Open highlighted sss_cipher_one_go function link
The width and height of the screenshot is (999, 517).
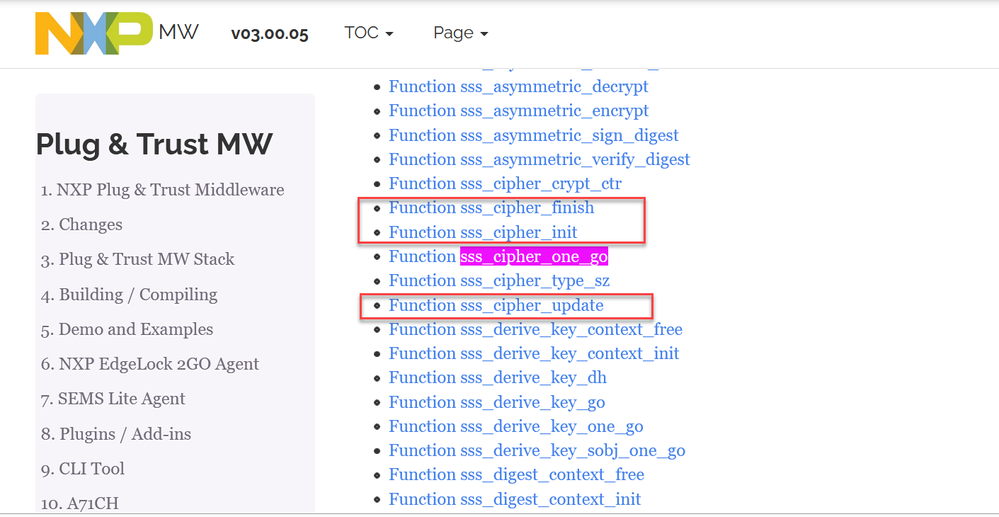tap(534, 257)
